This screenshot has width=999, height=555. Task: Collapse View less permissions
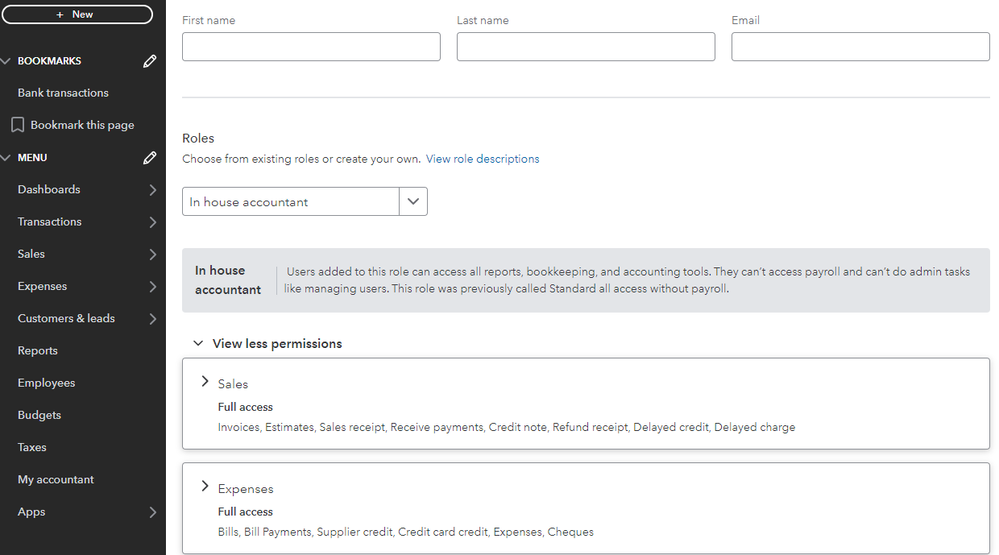[x=198, y=343]
